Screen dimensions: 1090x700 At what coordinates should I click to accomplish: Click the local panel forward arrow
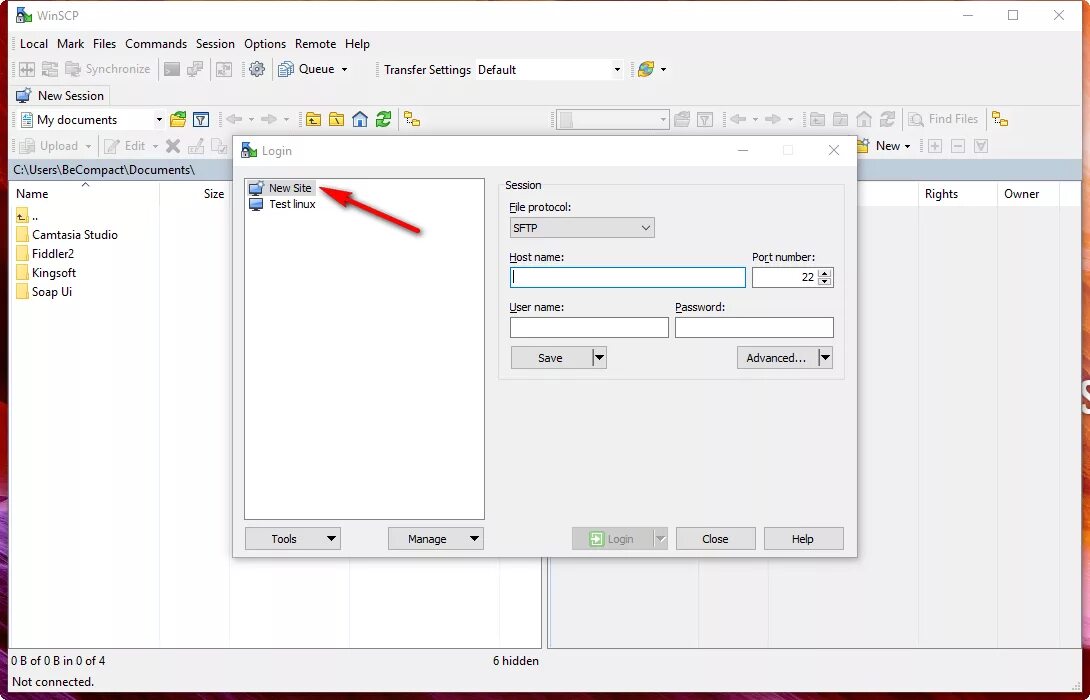point(268,120)
